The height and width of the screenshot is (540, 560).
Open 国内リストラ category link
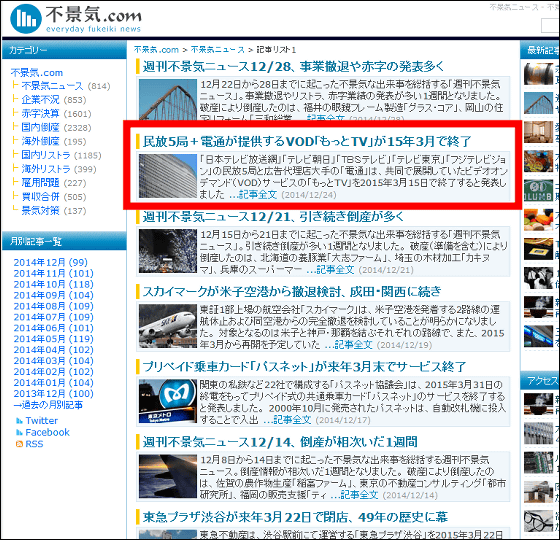tap(46, 155)
